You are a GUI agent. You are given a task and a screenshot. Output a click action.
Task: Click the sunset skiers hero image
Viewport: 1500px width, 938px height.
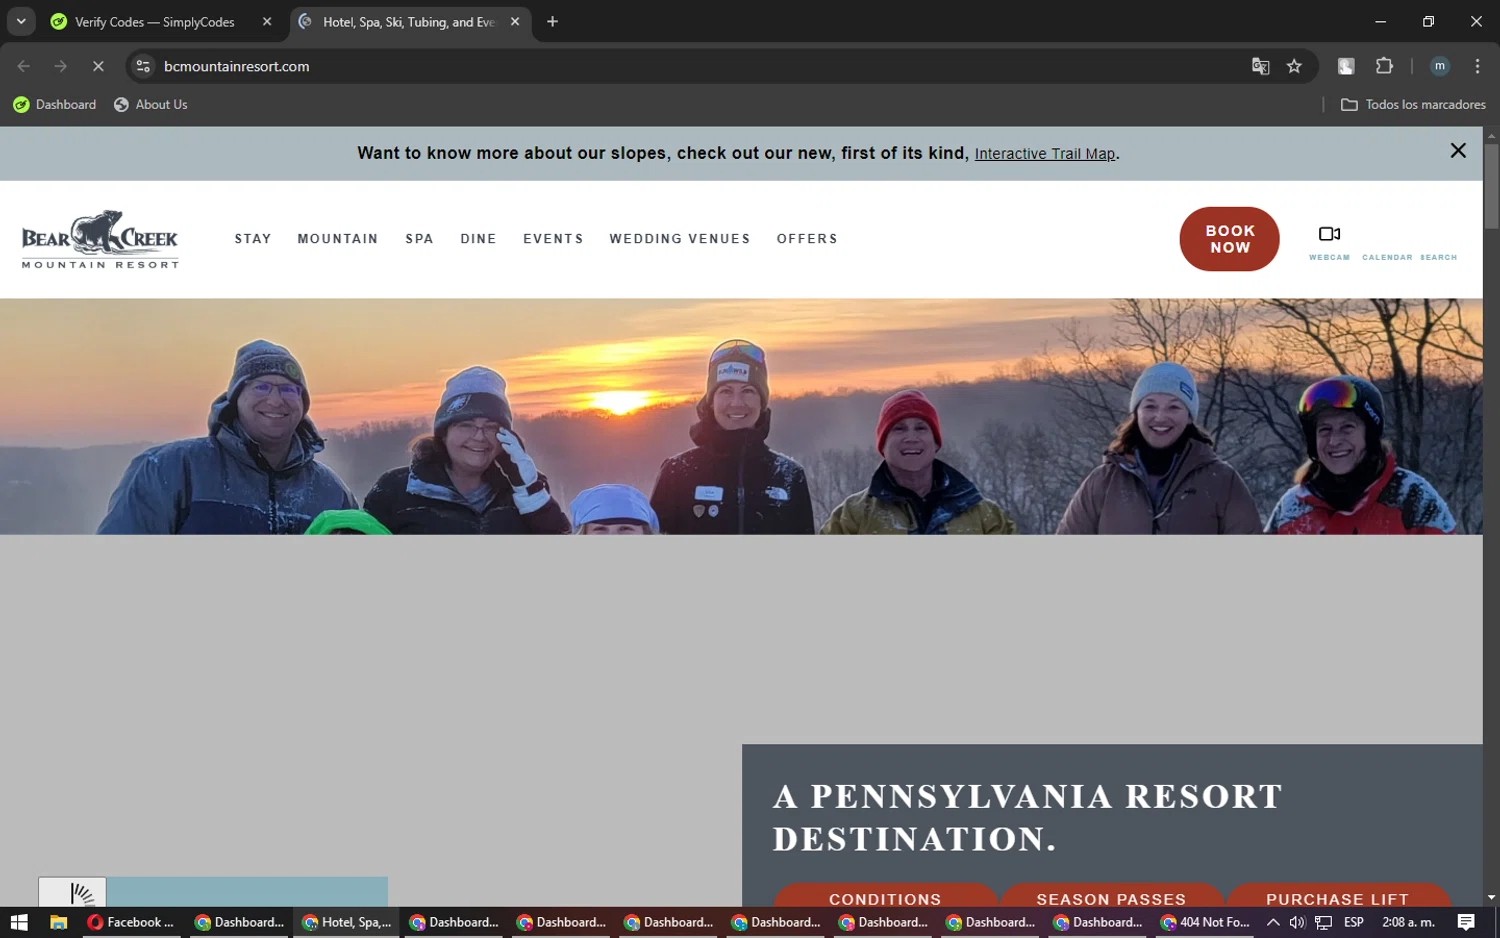pyautogui.click(x=741, y=416)
